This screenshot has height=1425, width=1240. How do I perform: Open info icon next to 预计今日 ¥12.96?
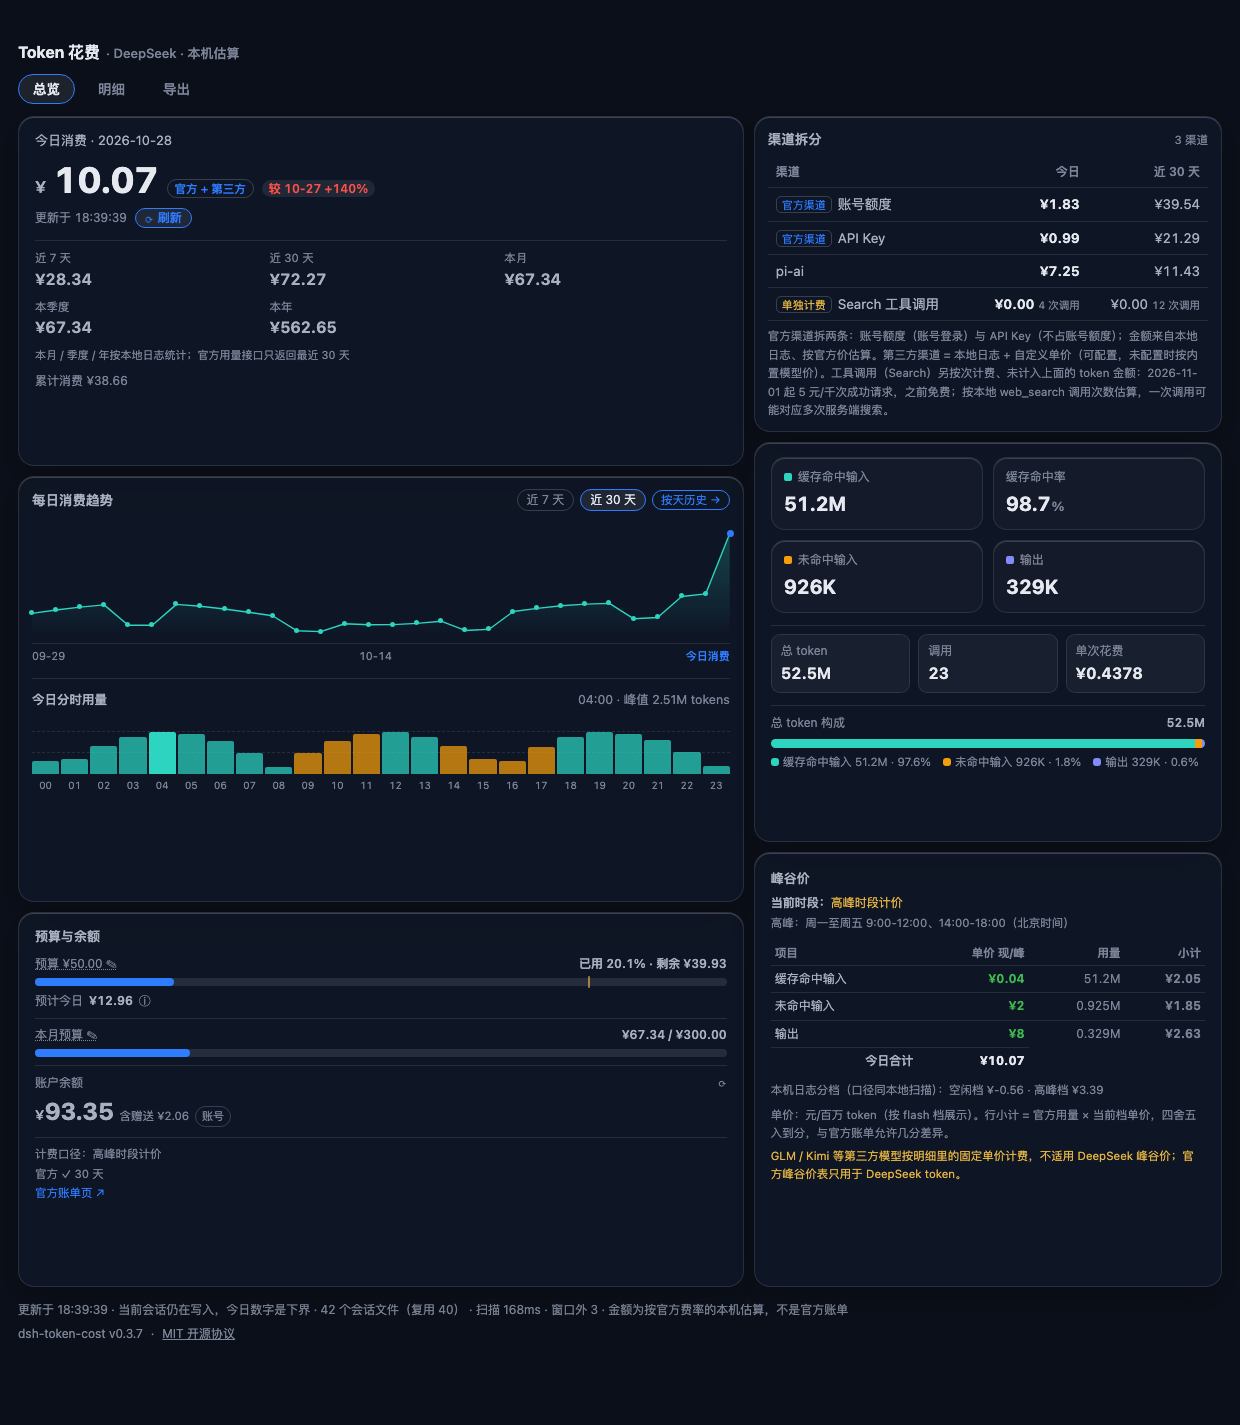tap(144, 1001)
